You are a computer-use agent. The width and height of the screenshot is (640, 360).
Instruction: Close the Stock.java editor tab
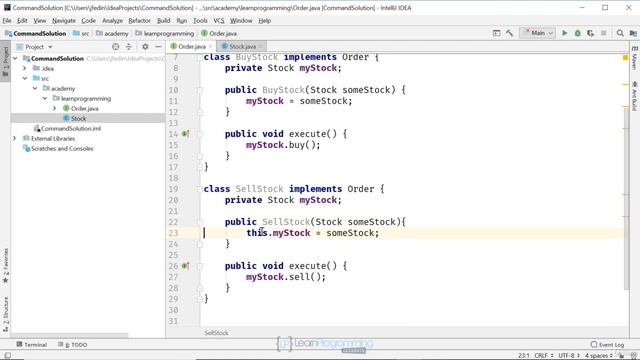click(x=261, y=47)
